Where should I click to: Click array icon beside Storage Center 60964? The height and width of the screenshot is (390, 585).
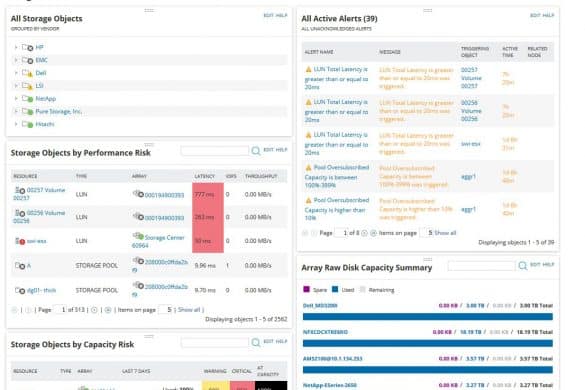pos(138,236)
